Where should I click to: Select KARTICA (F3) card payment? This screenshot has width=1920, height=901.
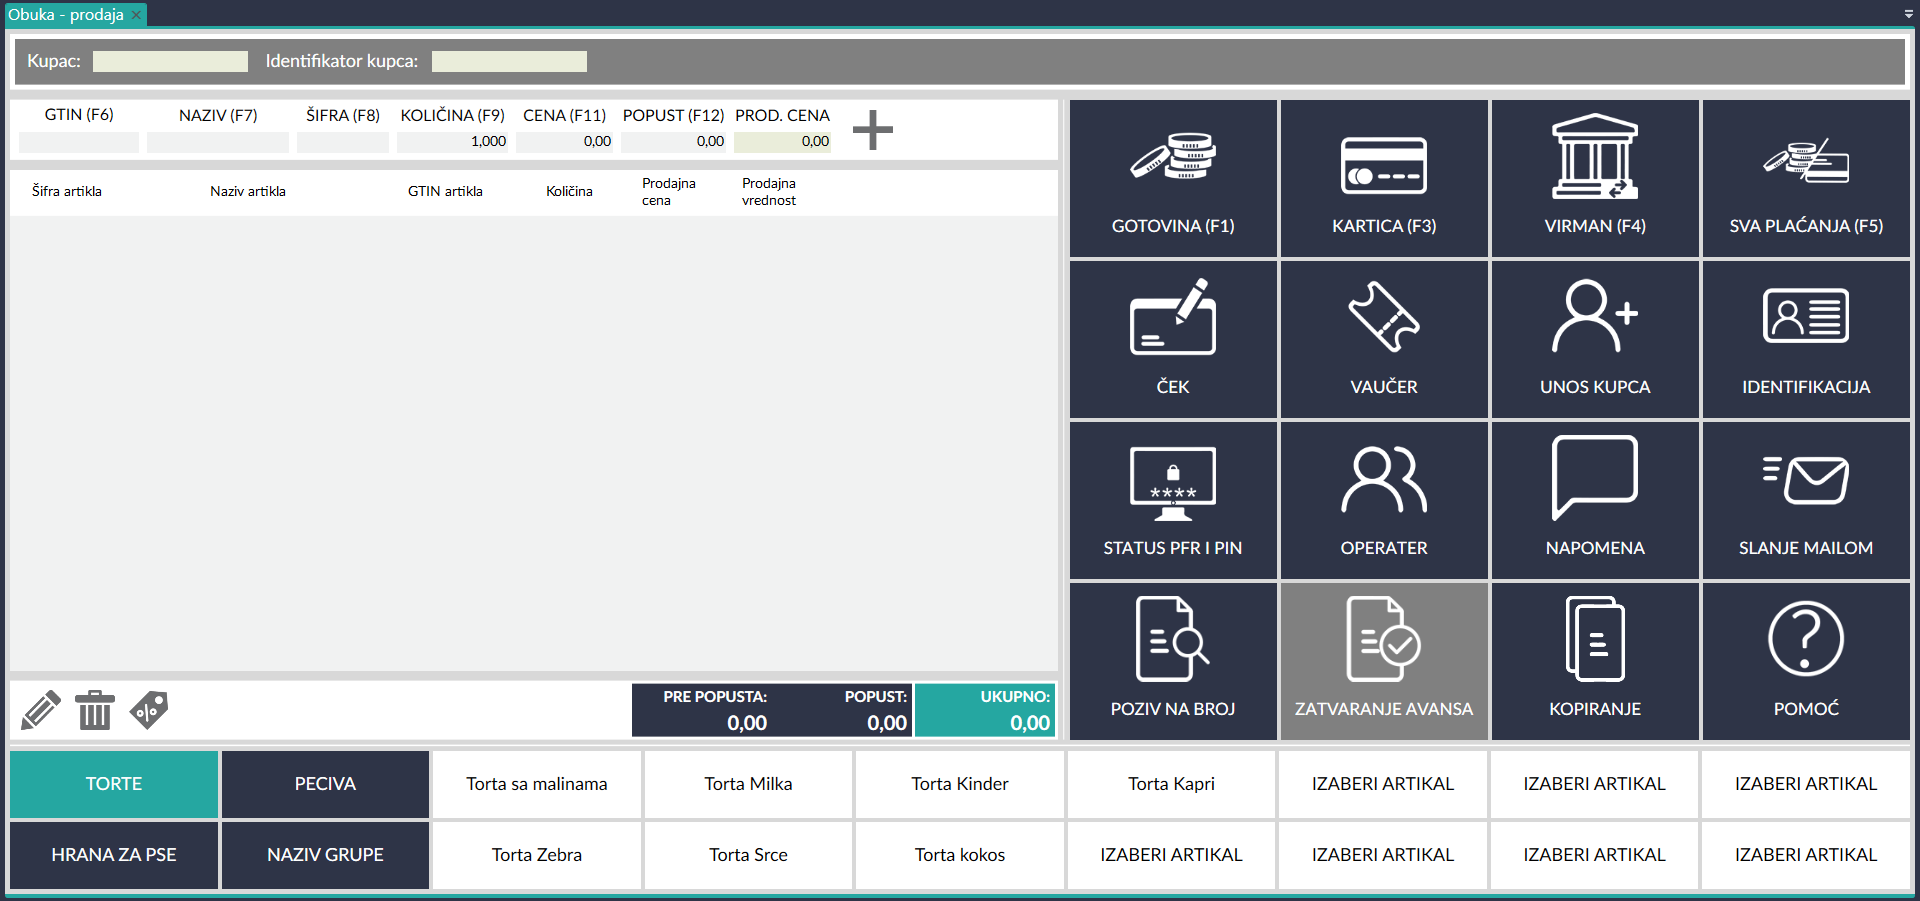pyautogui.click(x=1384, y=178)
